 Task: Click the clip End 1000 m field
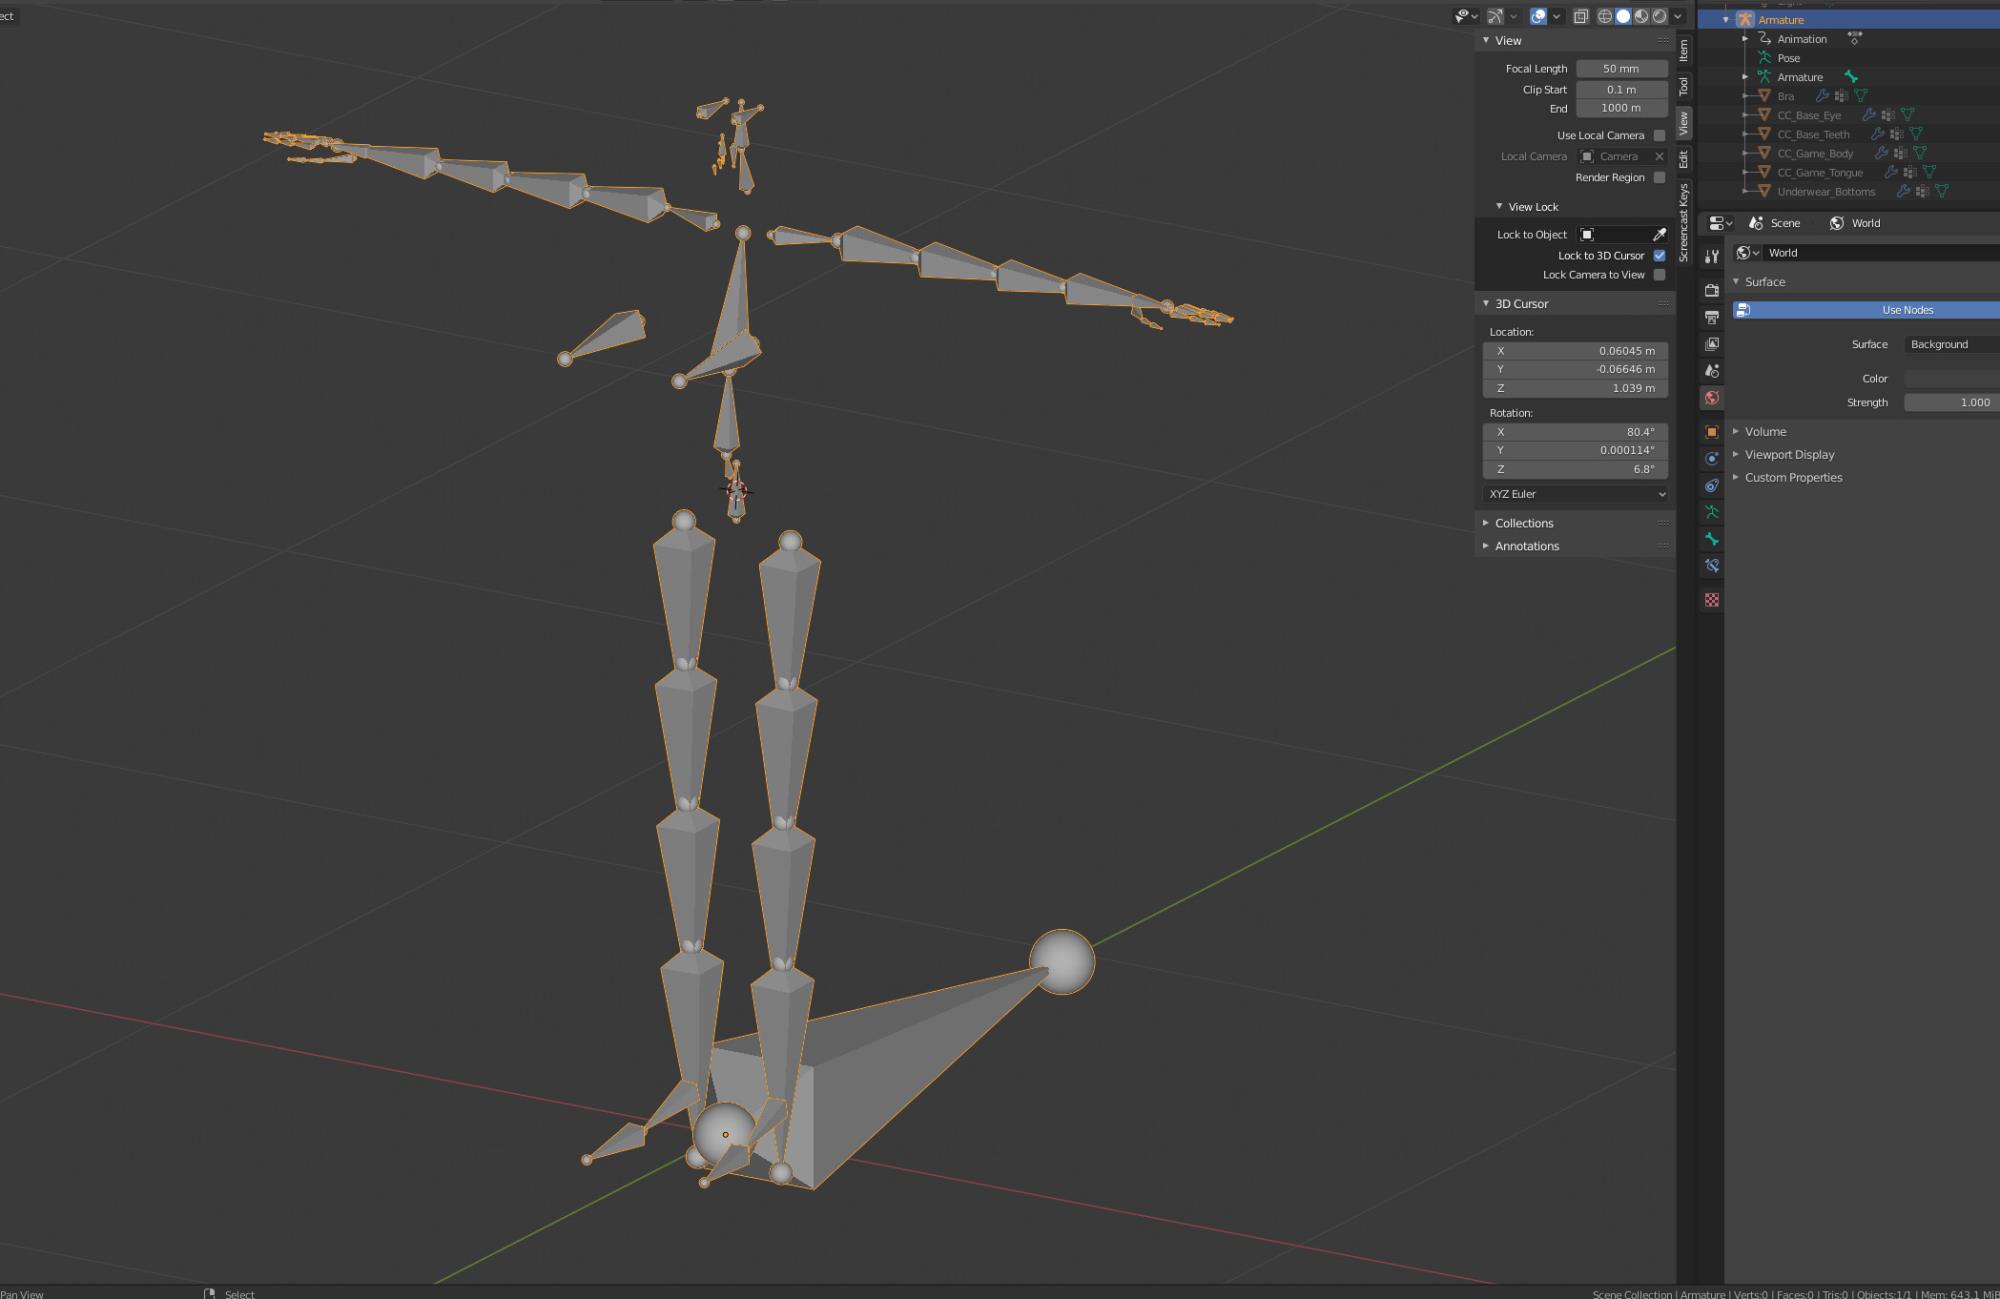tap(1621, 108)
